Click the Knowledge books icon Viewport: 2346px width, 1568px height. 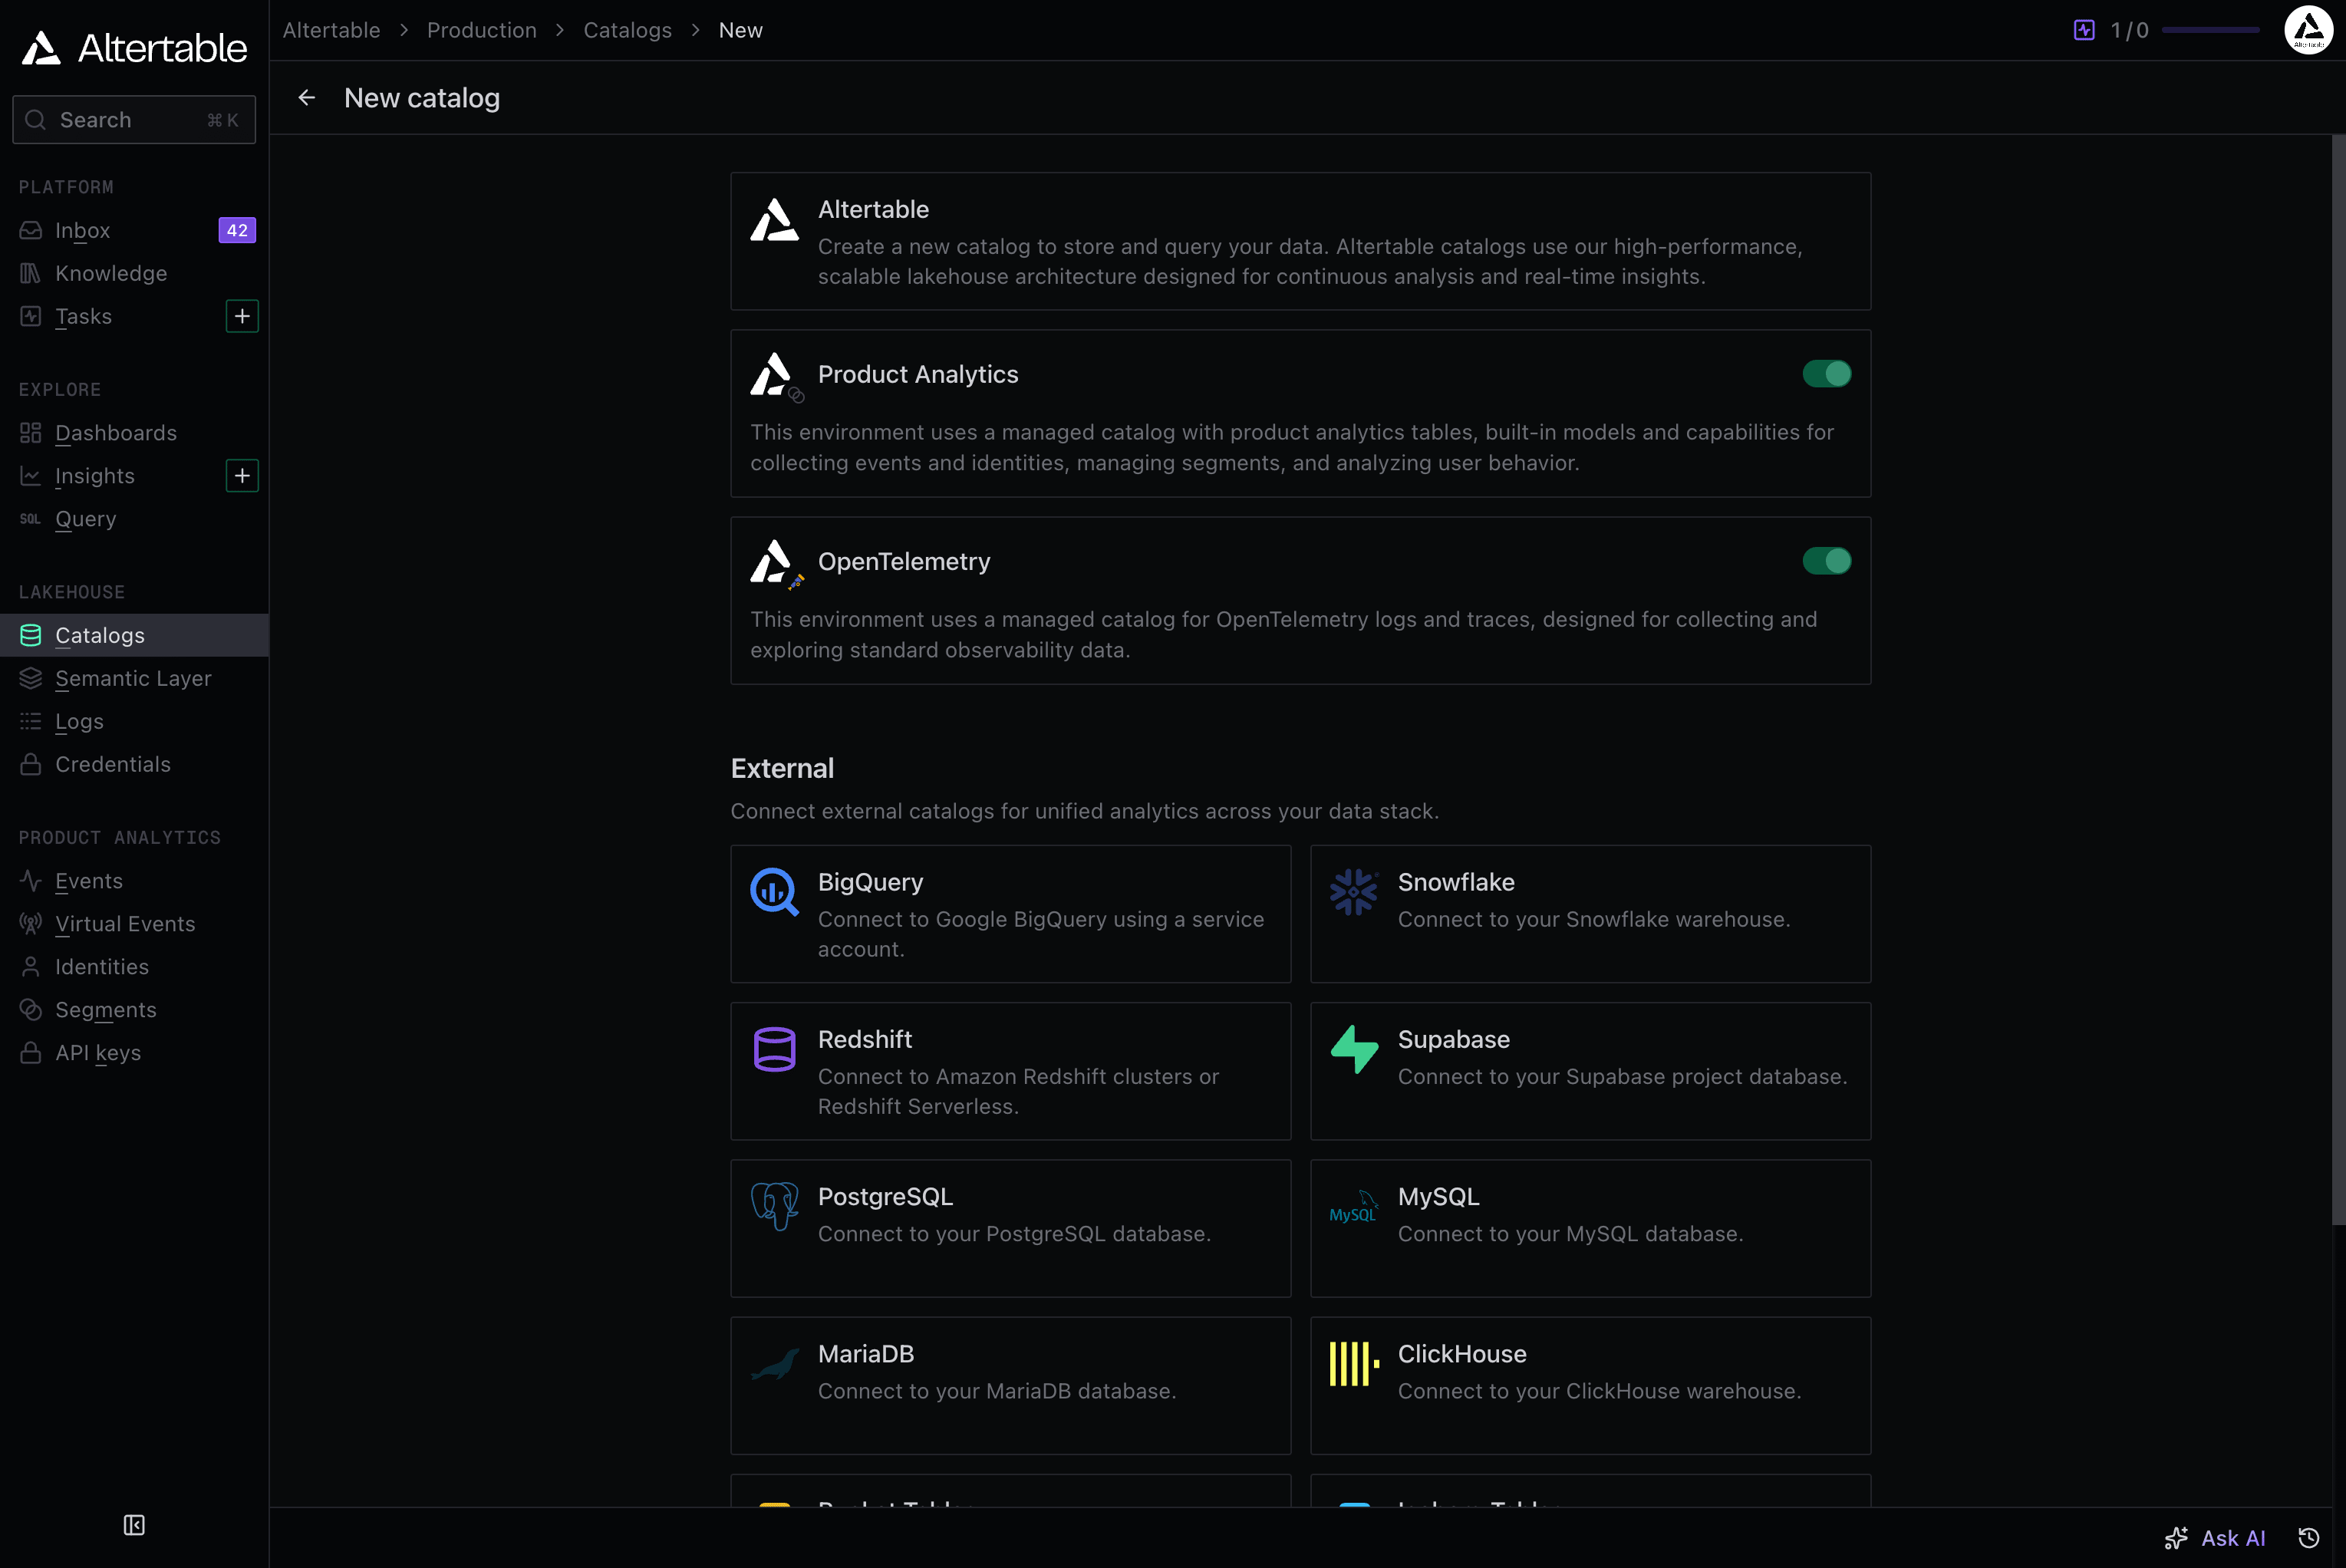click(31, 274)
